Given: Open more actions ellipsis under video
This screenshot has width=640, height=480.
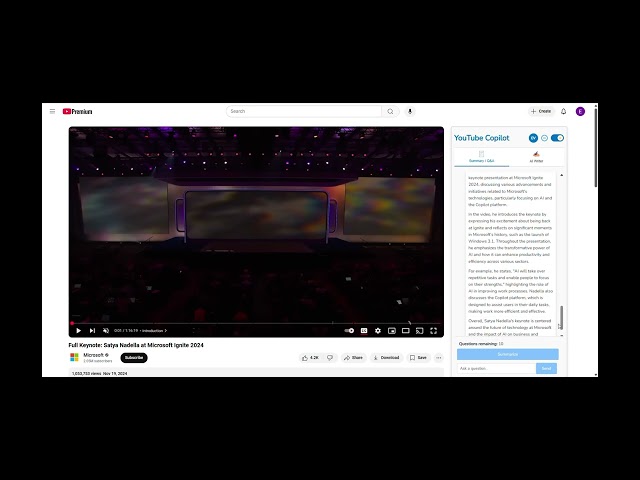Looking at the screenshot, I should (x=439, y=358).
